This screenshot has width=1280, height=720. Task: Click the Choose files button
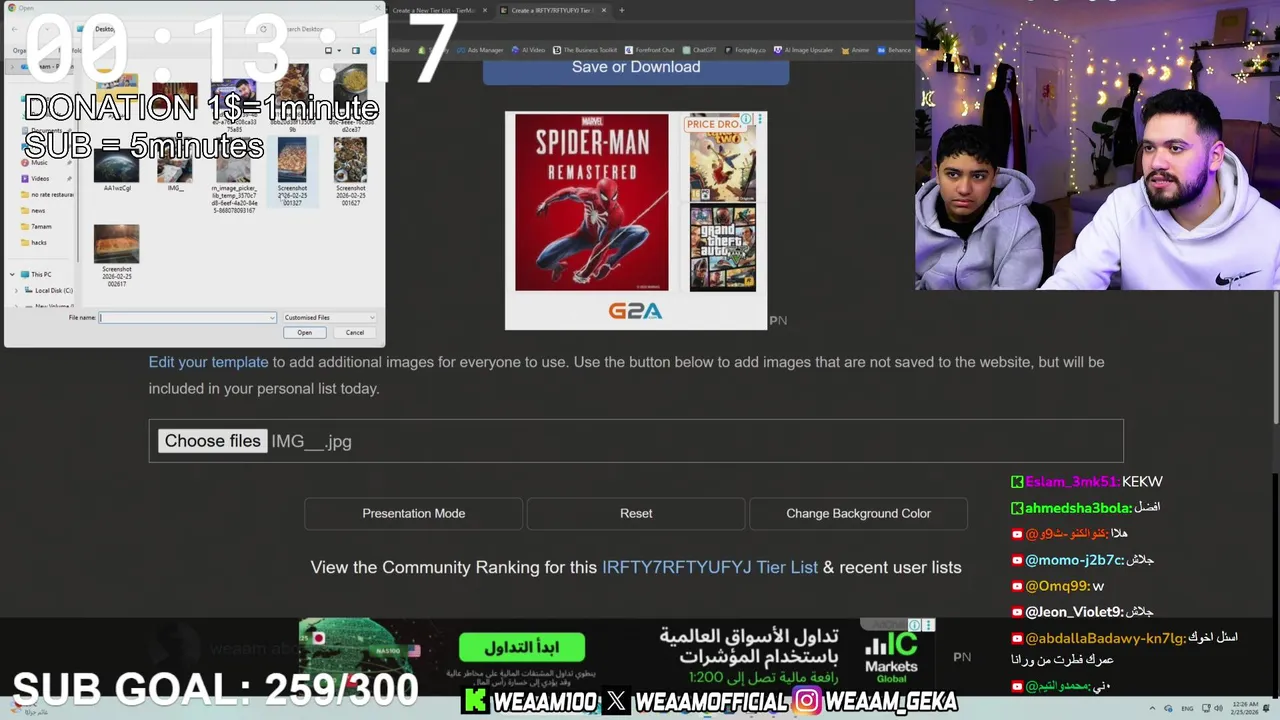[x=212, y=441]
